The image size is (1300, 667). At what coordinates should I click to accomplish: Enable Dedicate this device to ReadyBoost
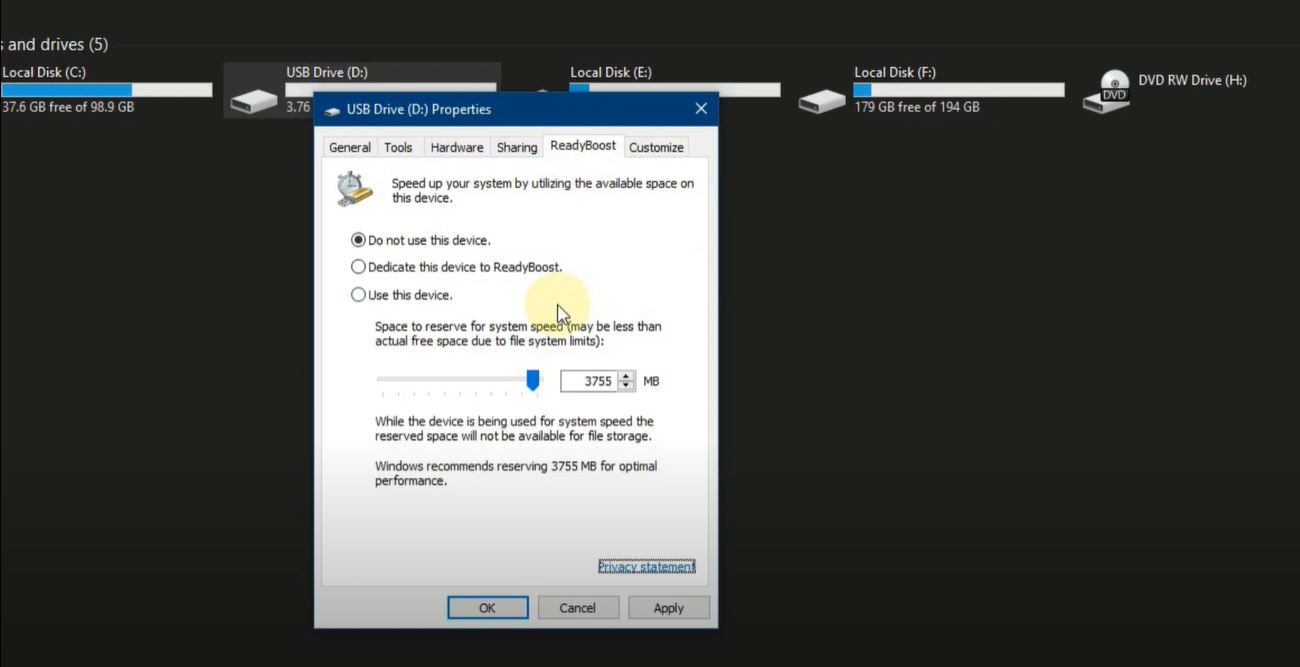point(358,266)
